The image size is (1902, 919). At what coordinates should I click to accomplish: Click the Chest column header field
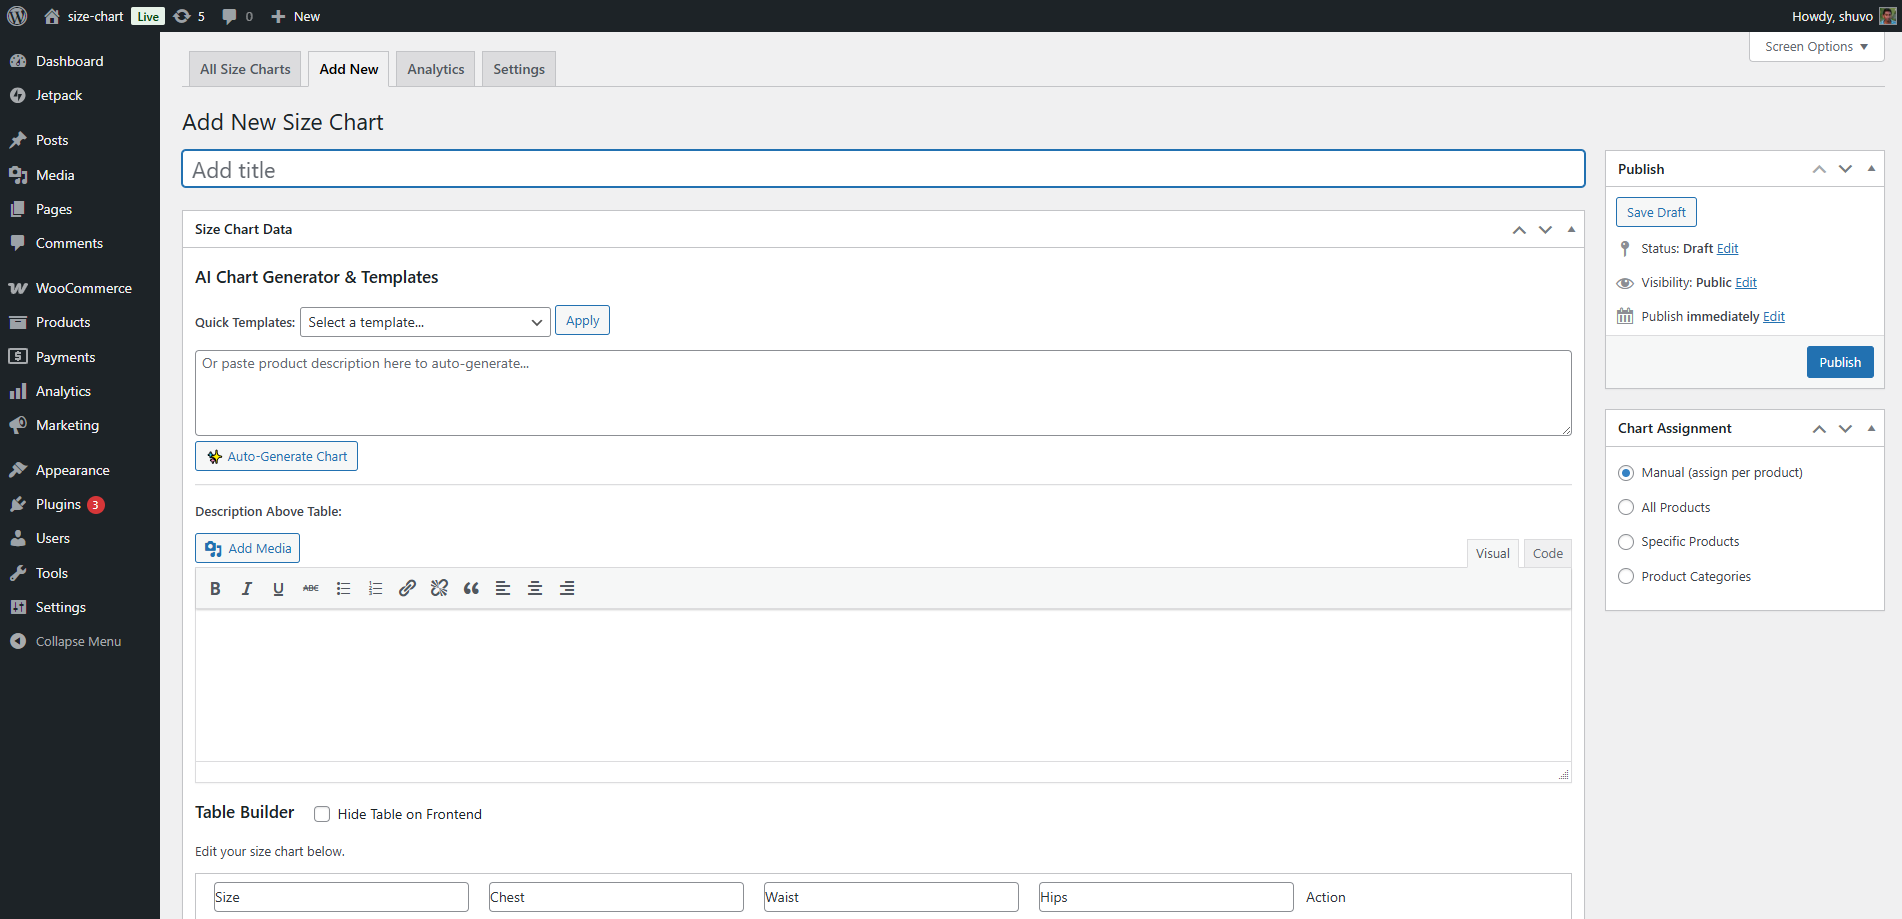tap(616, 897)
